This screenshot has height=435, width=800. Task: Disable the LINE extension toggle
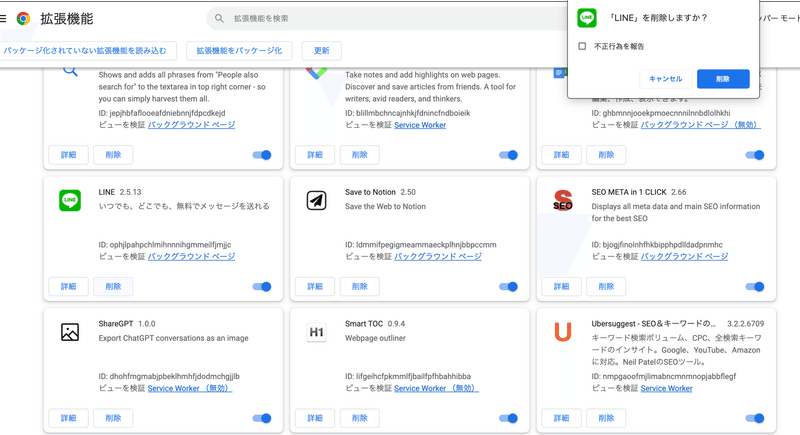262,287
